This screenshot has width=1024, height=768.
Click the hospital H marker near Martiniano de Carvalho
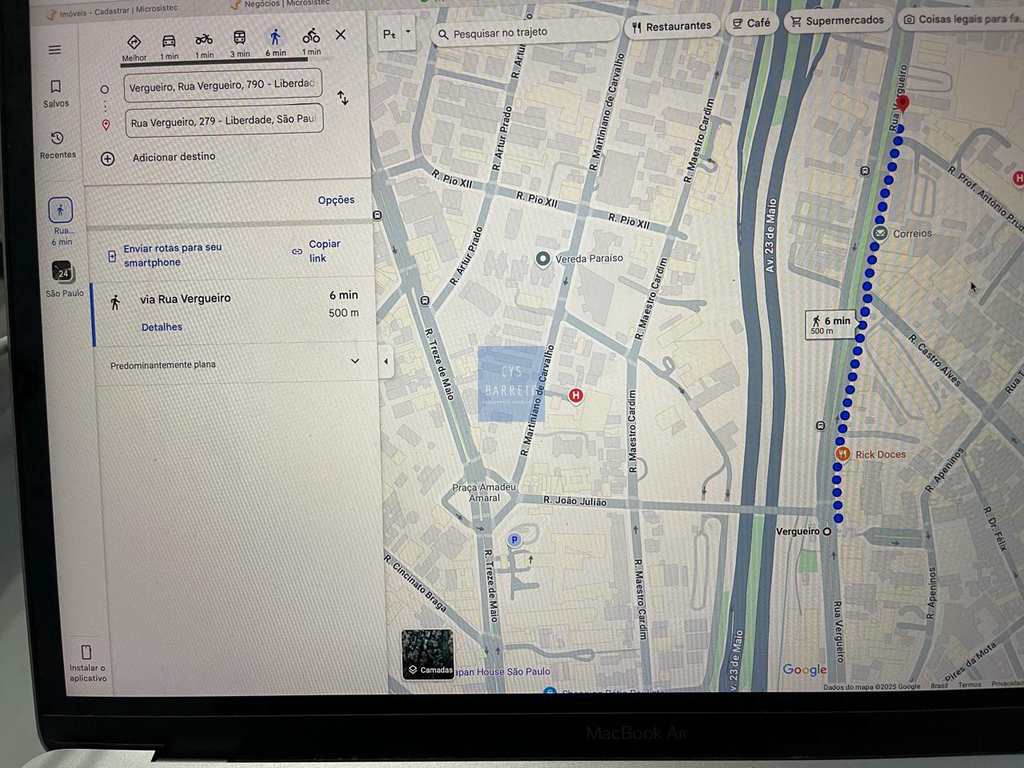[575, 395]
